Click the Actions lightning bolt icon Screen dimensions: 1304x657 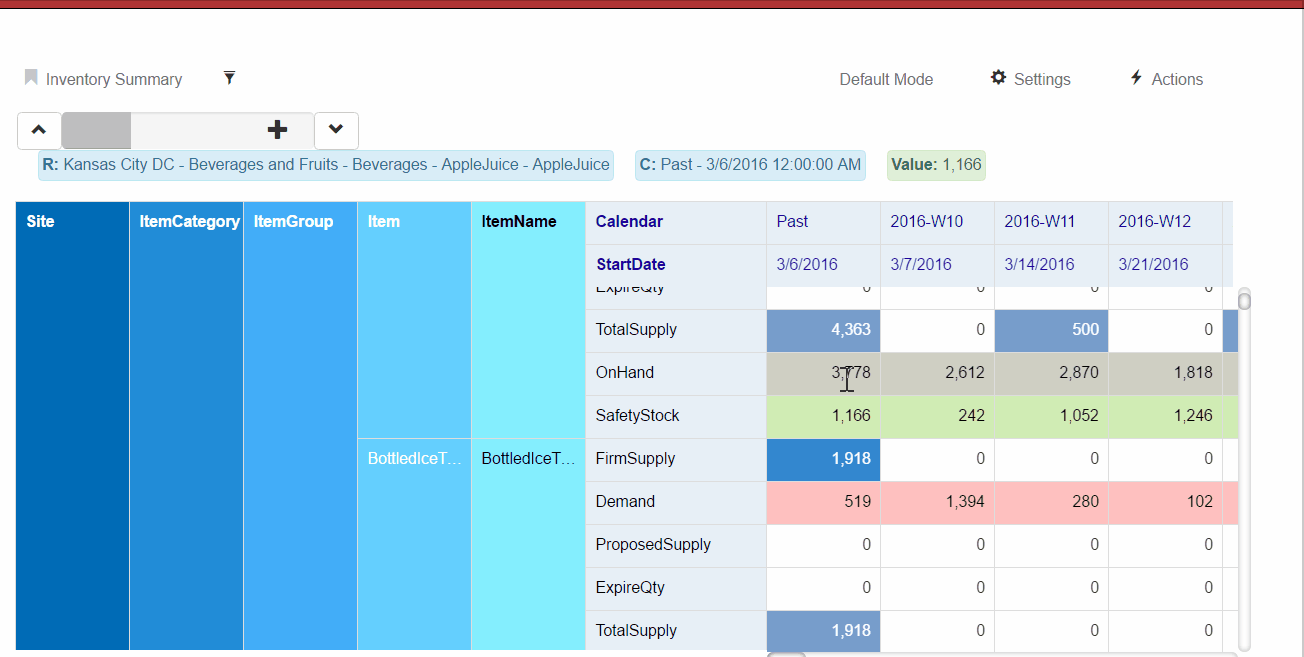pyautogui.click(x=1136, y=78)
